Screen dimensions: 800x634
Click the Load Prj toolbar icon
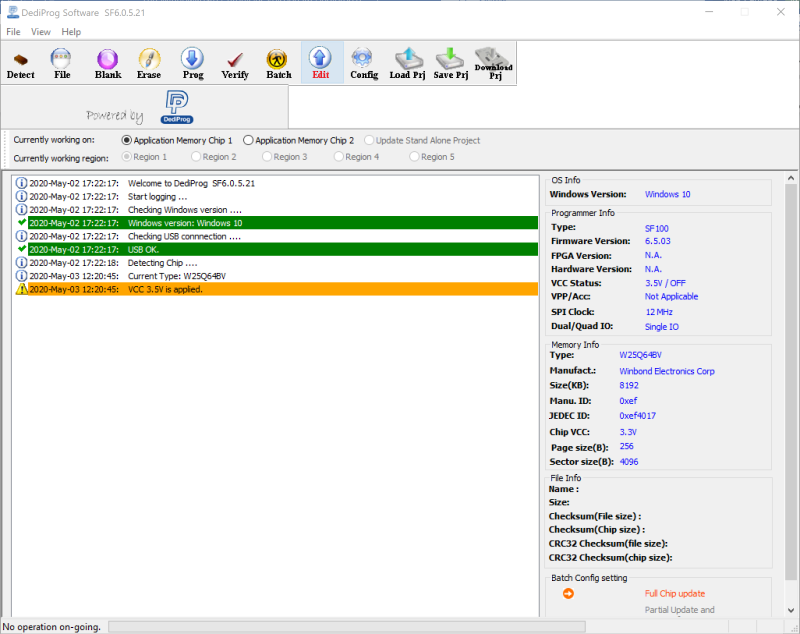click(x=407, y=64)
